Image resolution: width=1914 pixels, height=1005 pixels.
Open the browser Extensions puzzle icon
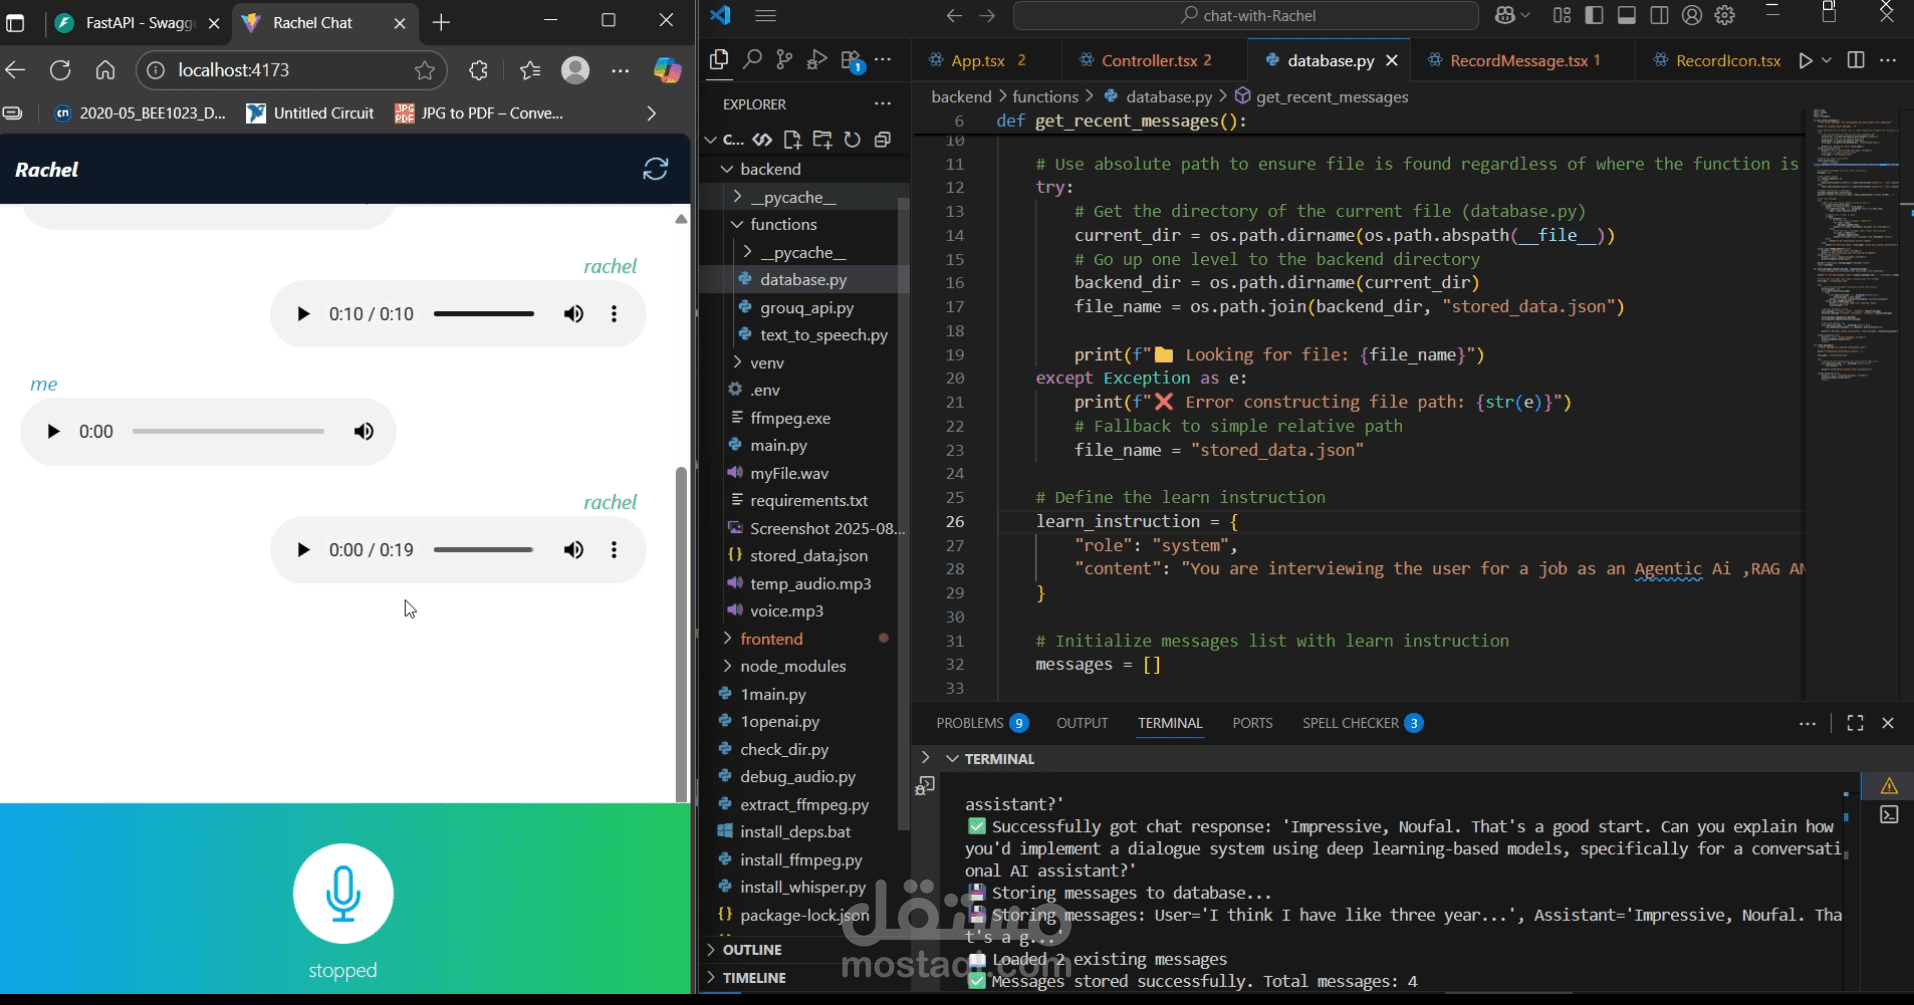point(478,70)
